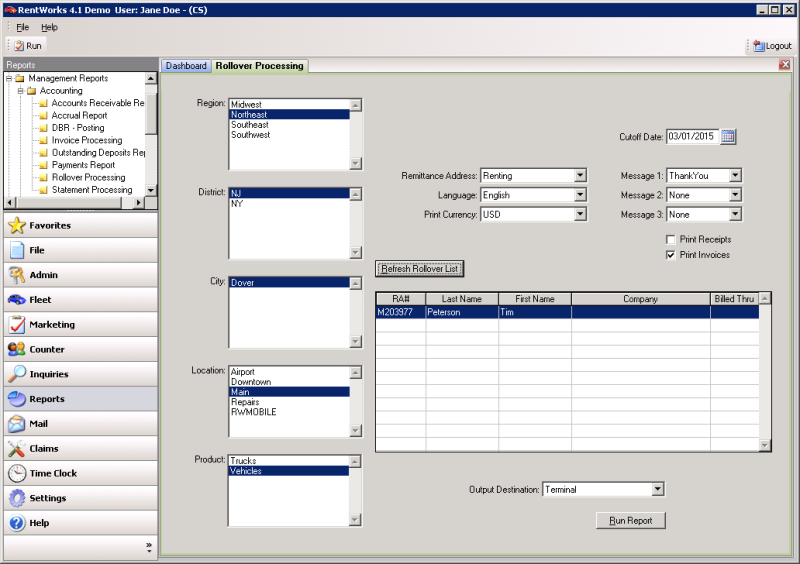800x564 pixels.
Task: Open the Remittance Address dropdown
Action: (x=580, y=176)
